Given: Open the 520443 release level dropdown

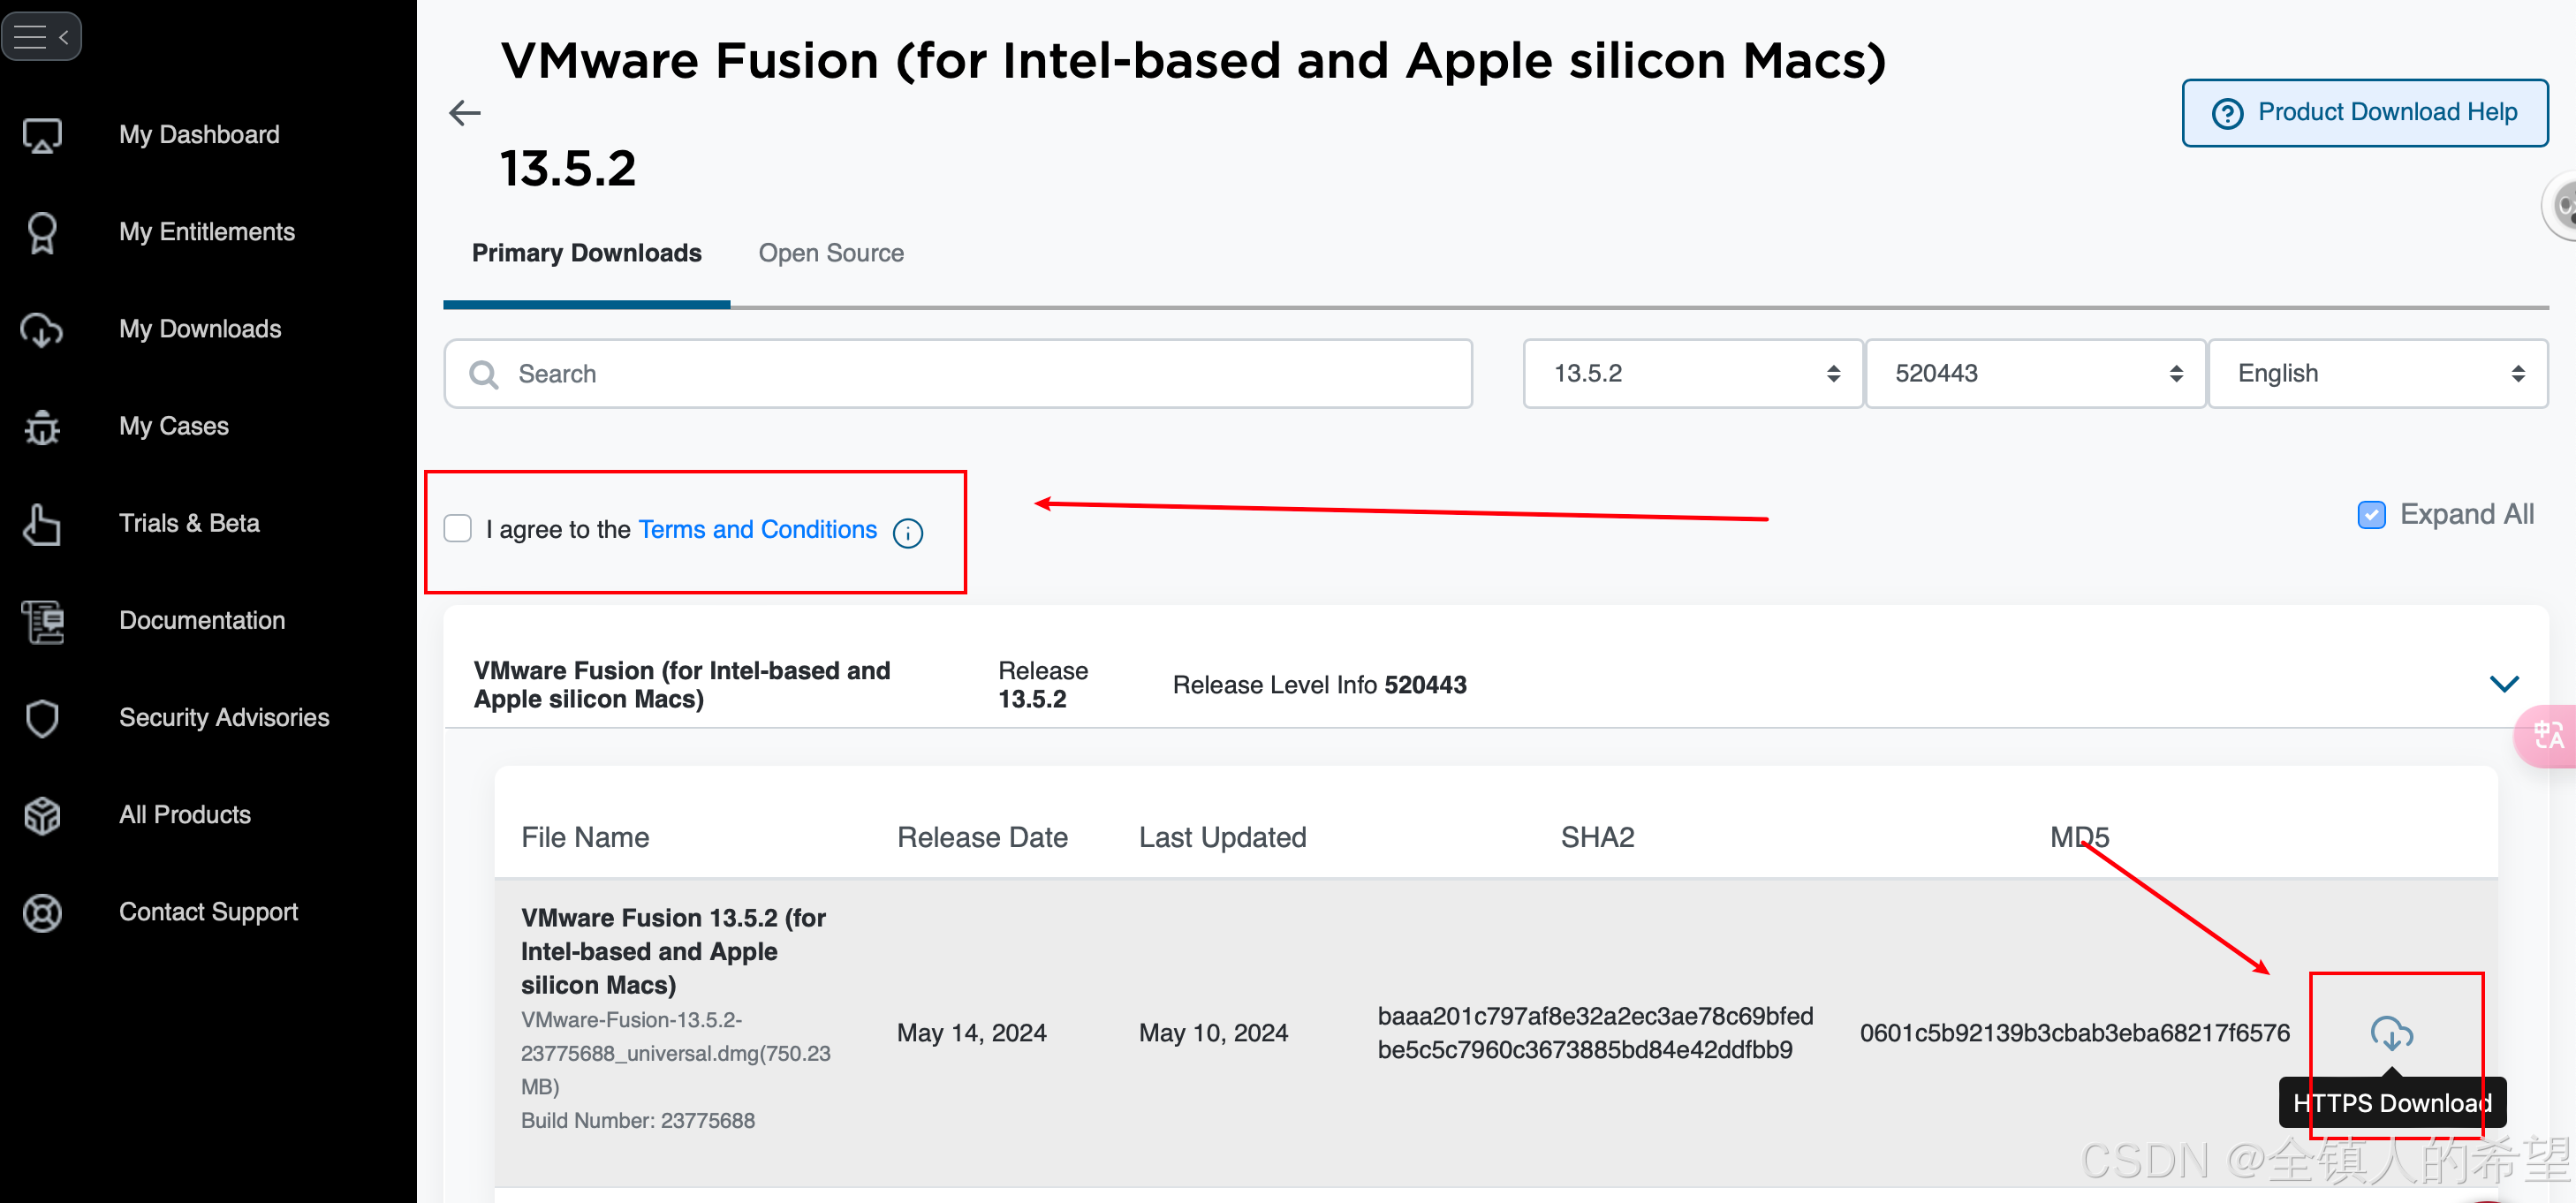Looking at the screenshot, I should click(2035, 374).
